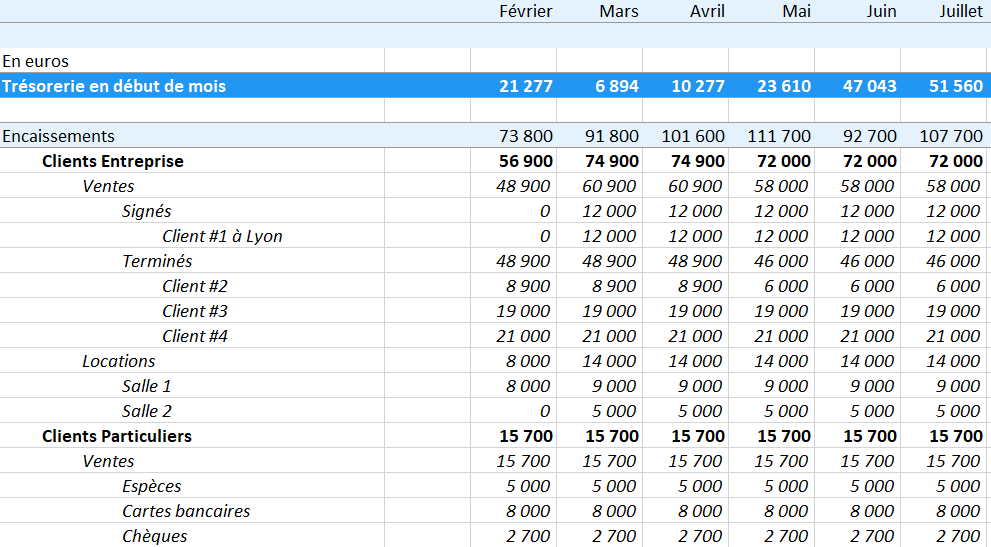Click Encaissements value 91 800 for Mars
Image resolution: width=991 pixels, height=547 pixels.
[x=612, y=136]
